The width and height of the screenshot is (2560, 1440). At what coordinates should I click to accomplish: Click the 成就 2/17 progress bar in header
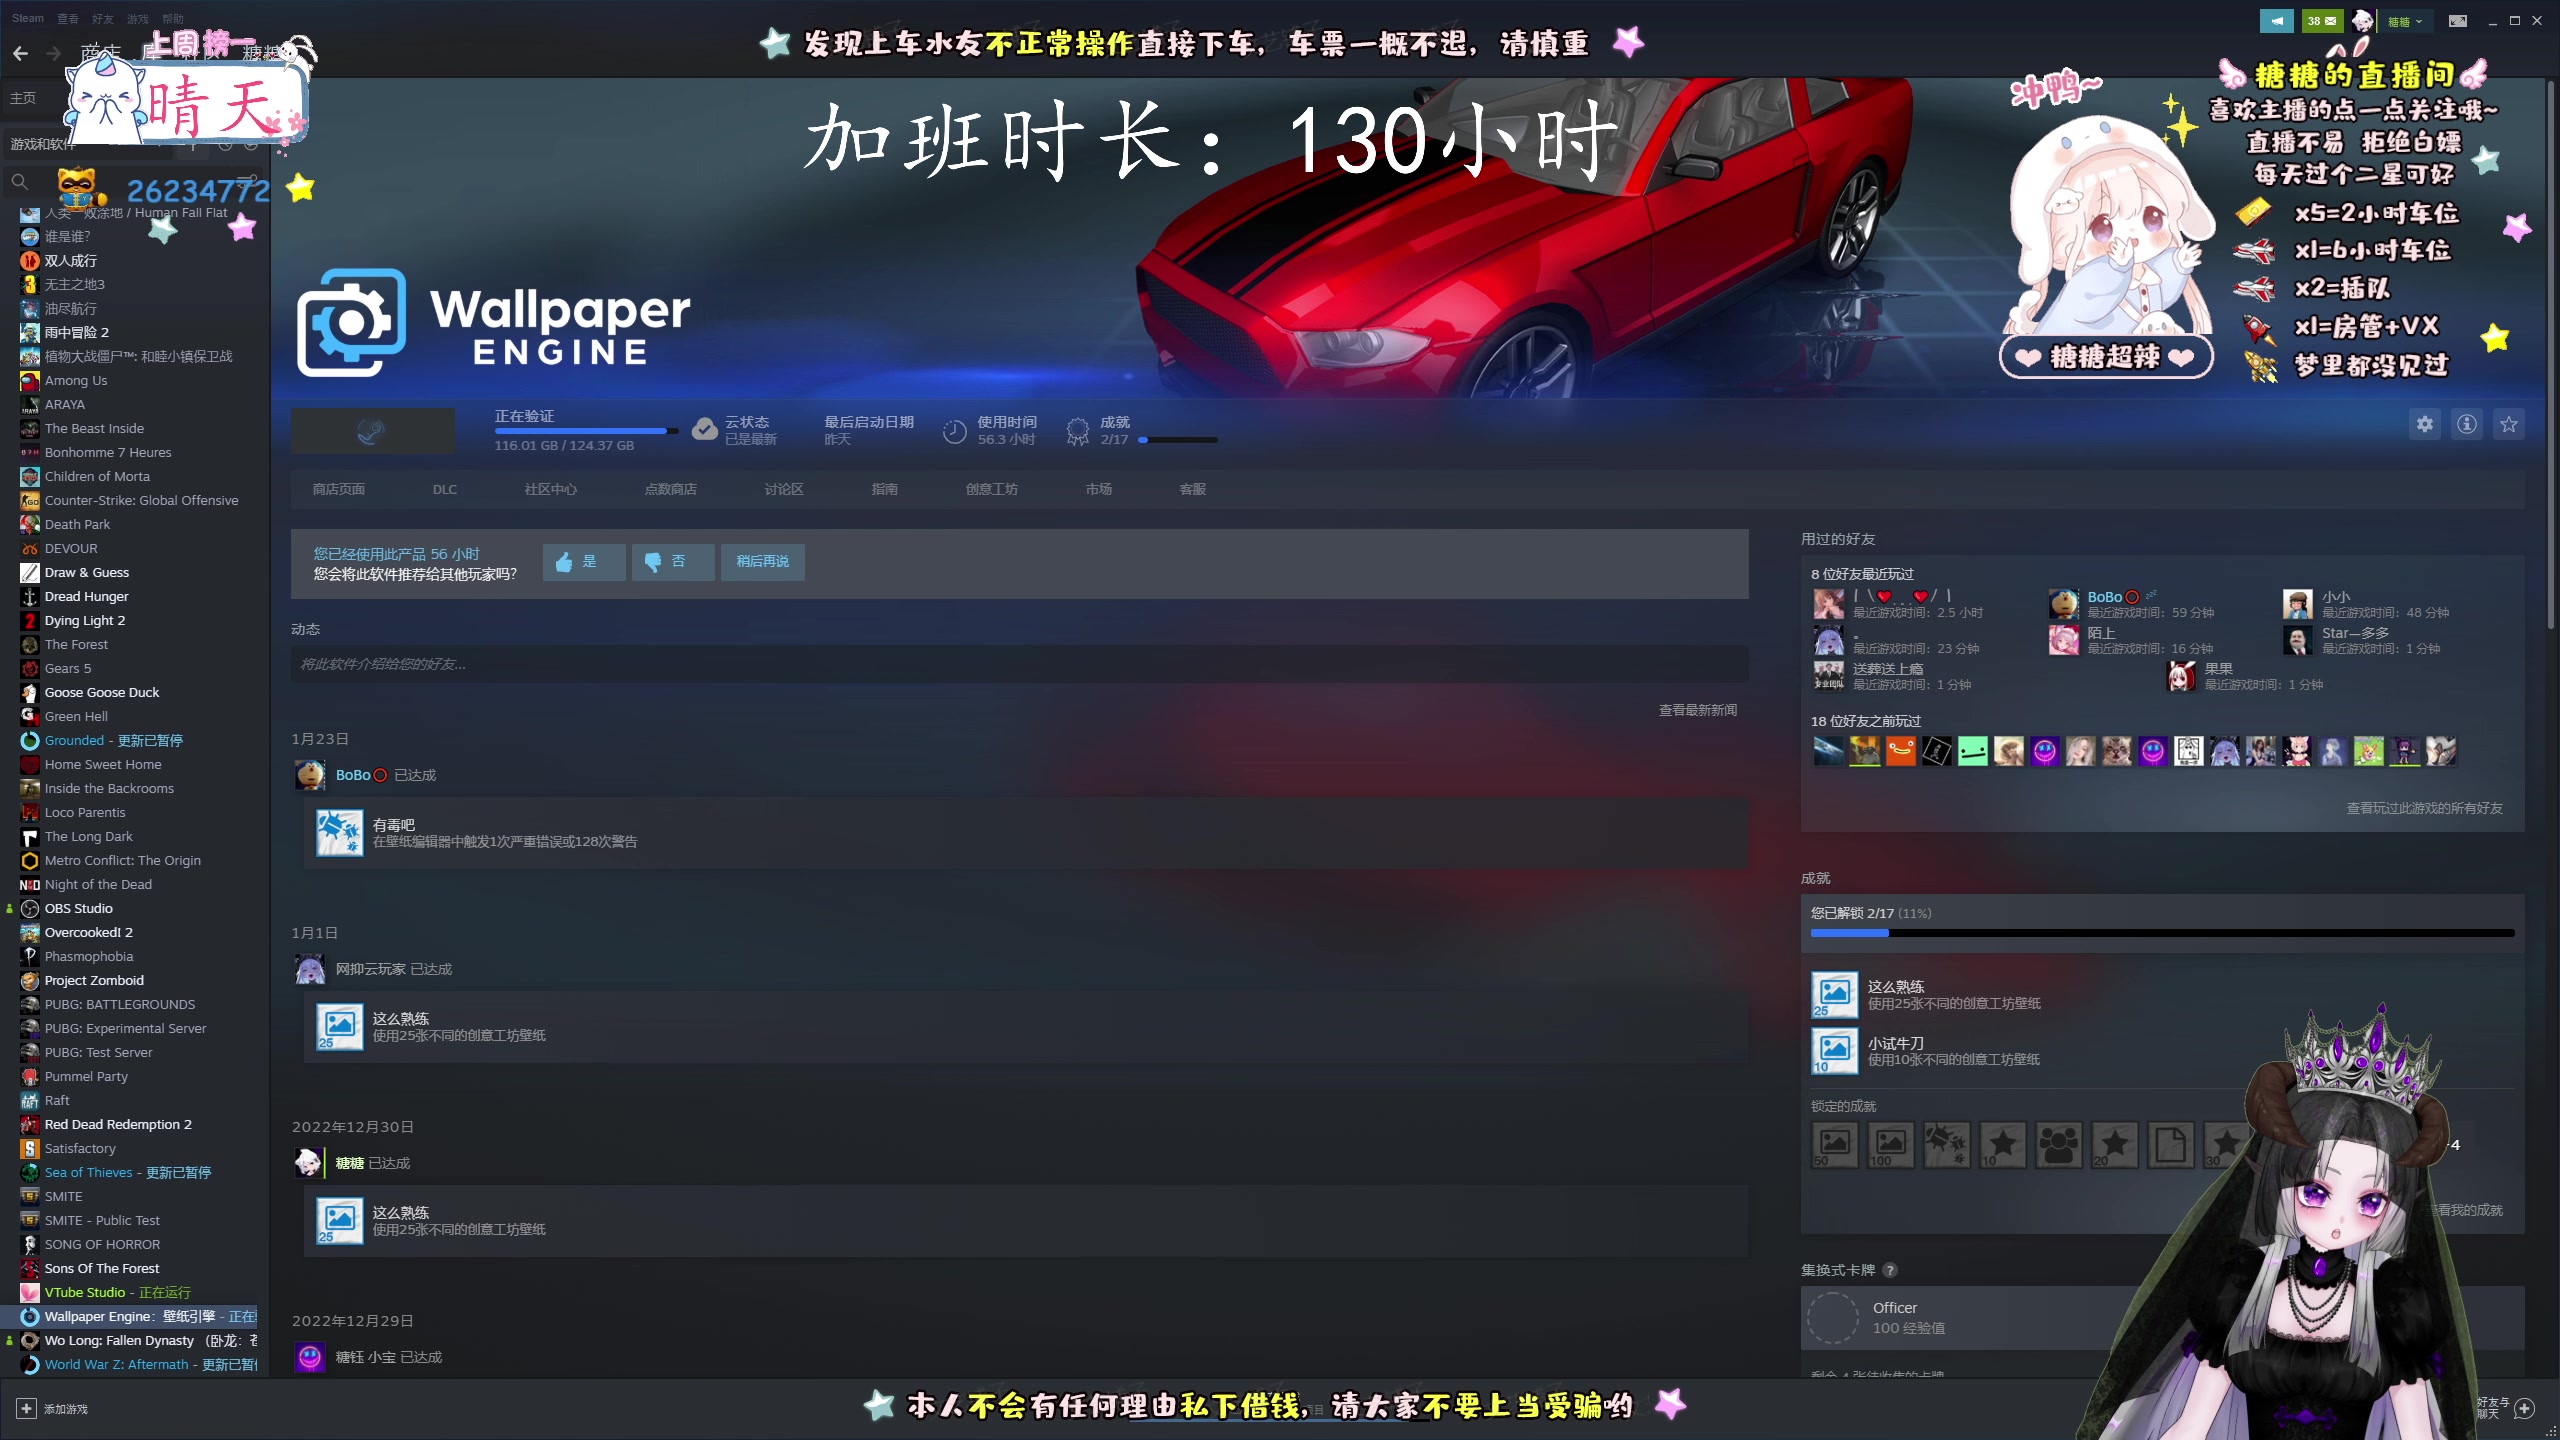[x=1178, y=440]
